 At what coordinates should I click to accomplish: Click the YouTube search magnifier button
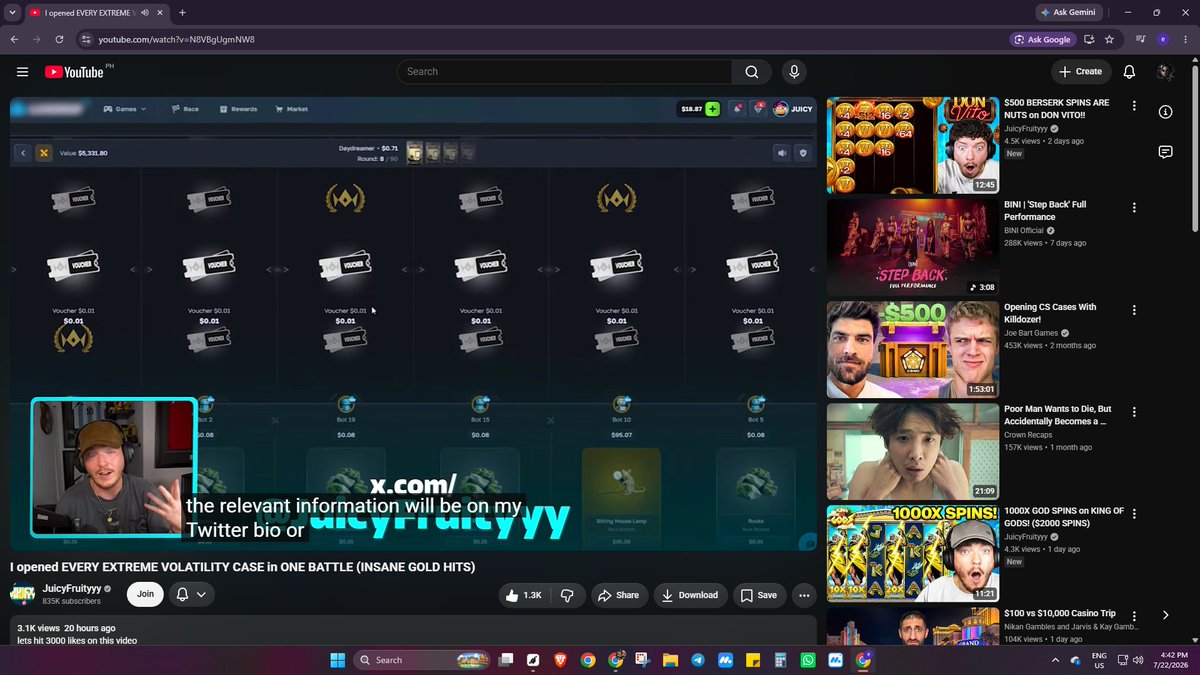[751, 72]
